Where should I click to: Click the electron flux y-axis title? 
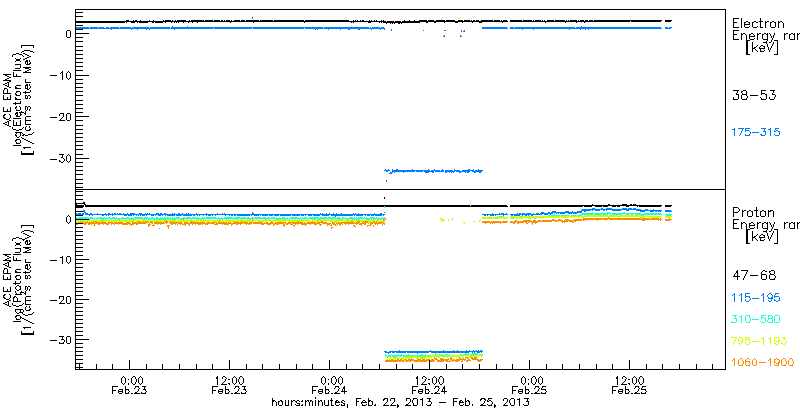(18, 100)
